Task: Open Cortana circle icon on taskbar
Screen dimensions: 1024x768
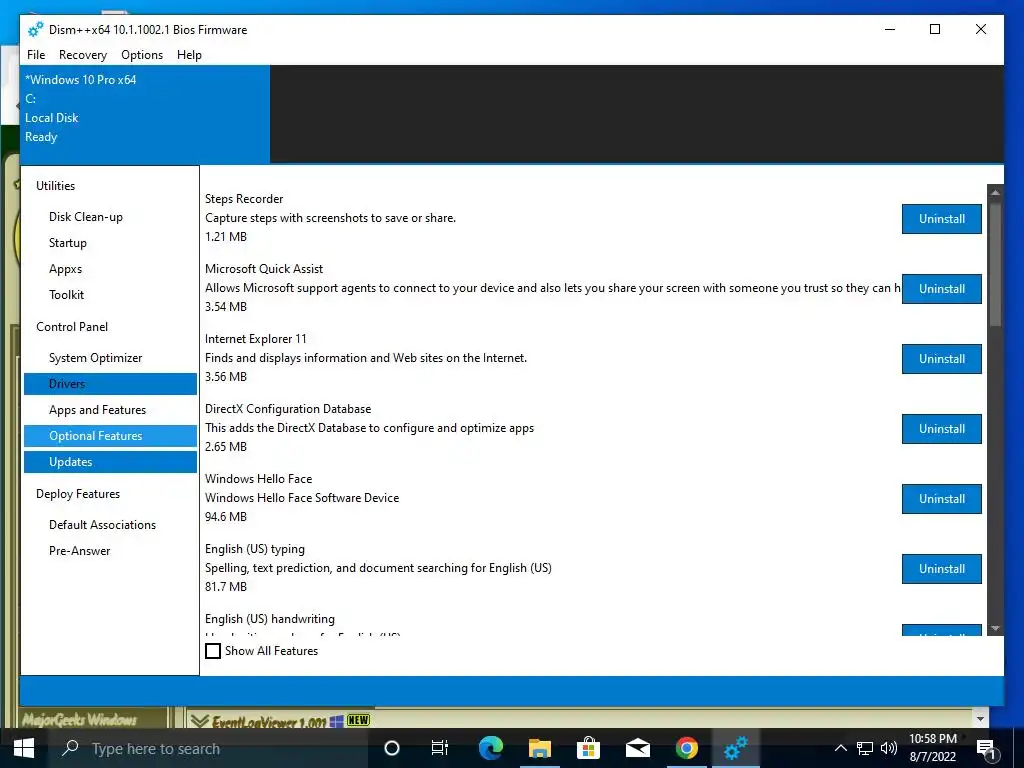Action: click(391, 748)
